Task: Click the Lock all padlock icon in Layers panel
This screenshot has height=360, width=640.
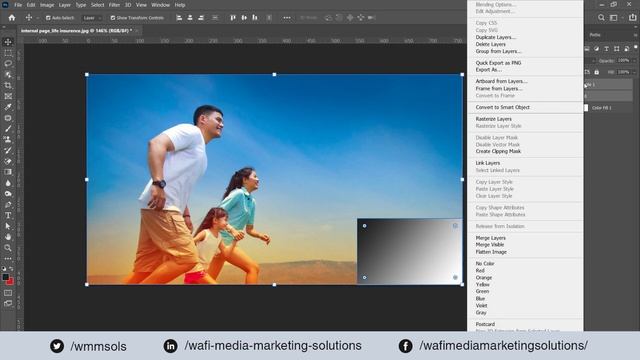Action: click(597, 72)
